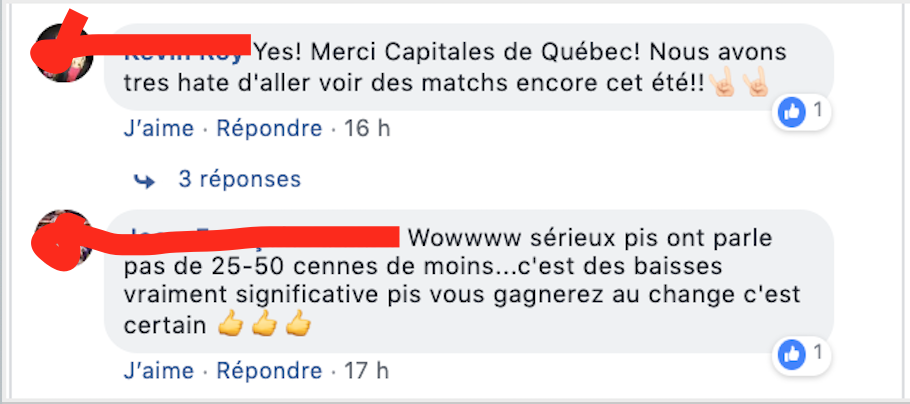Open the '16 h' timestamp link

[366, 129]
